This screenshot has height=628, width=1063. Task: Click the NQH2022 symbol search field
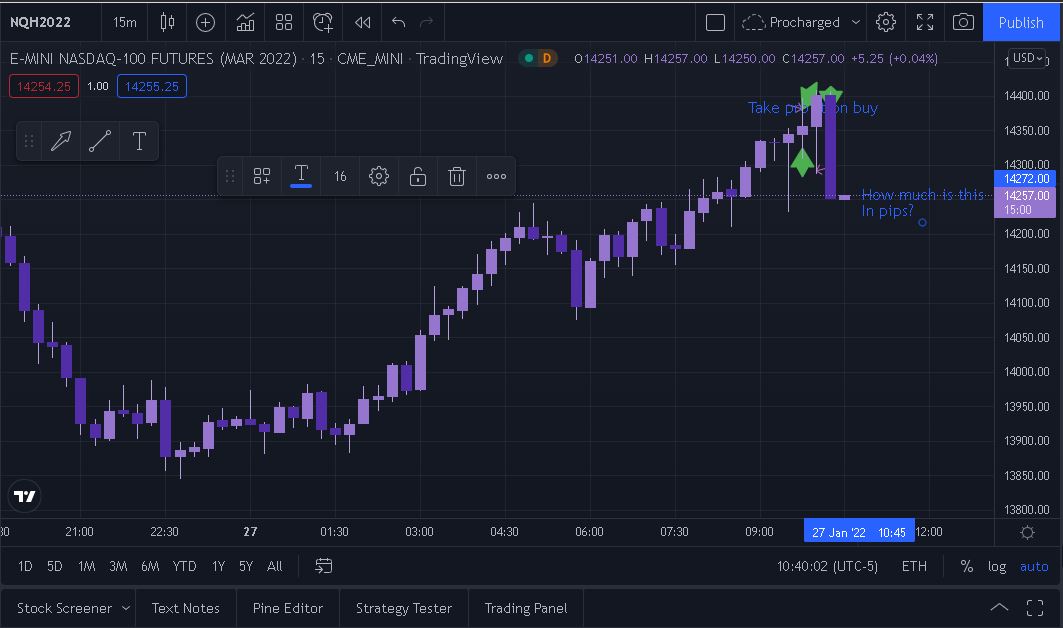41,22
